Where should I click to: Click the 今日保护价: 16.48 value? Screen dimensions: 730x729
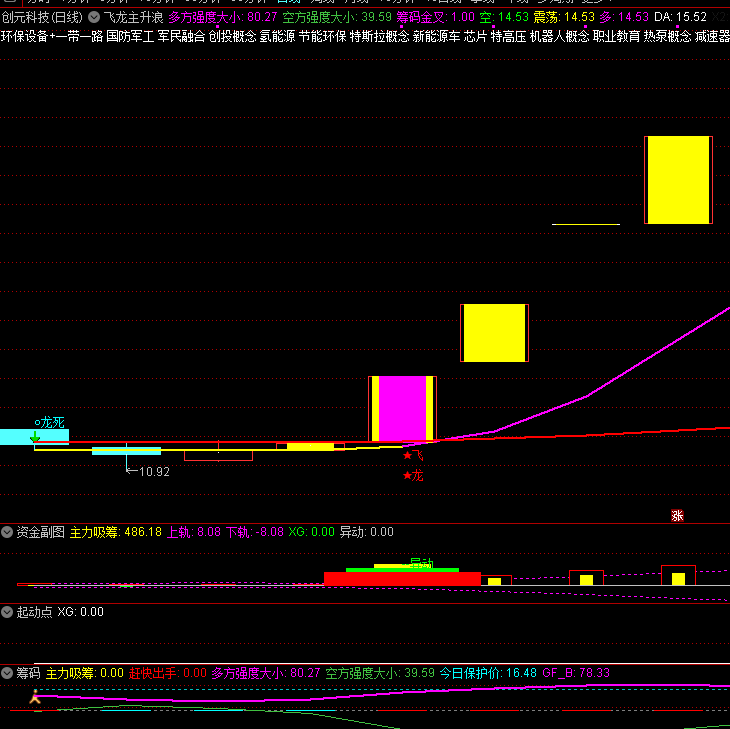tap(488, 673)
